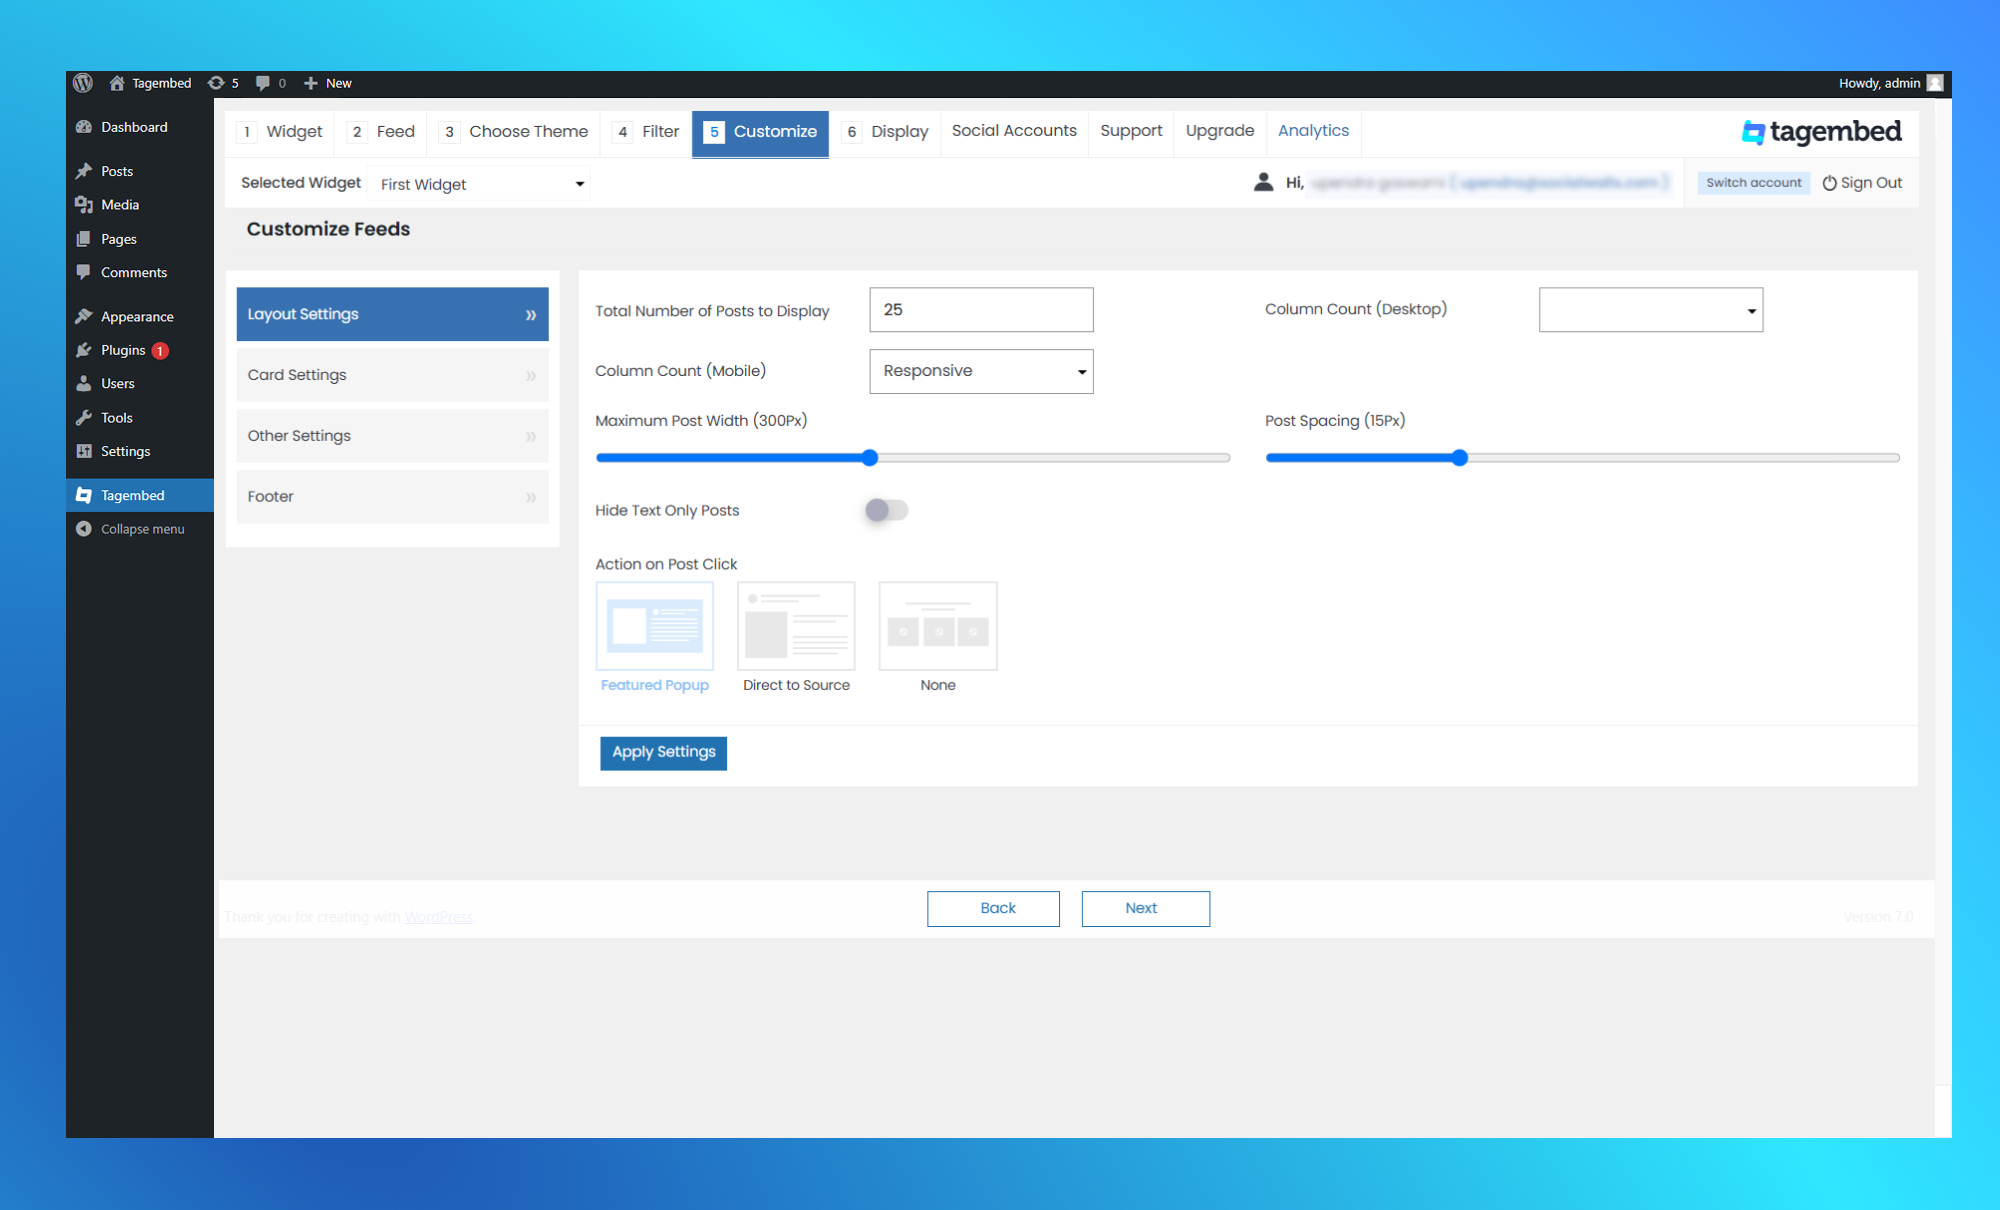Go to the Widget step tab
Screen dimensions: 2000x1210
point(280,132)
